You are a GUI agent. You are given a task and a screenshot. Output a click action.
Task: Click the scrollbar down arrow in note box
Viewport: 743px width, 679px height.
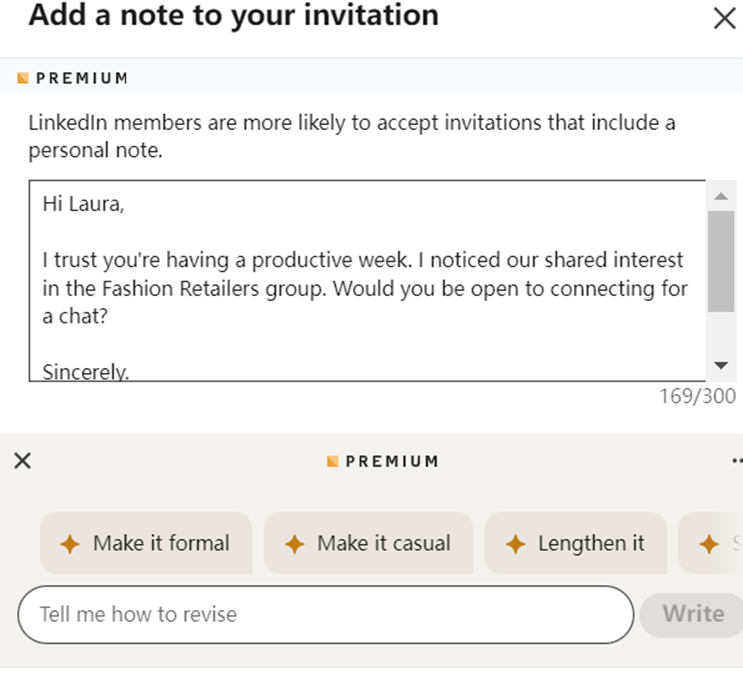721,365
